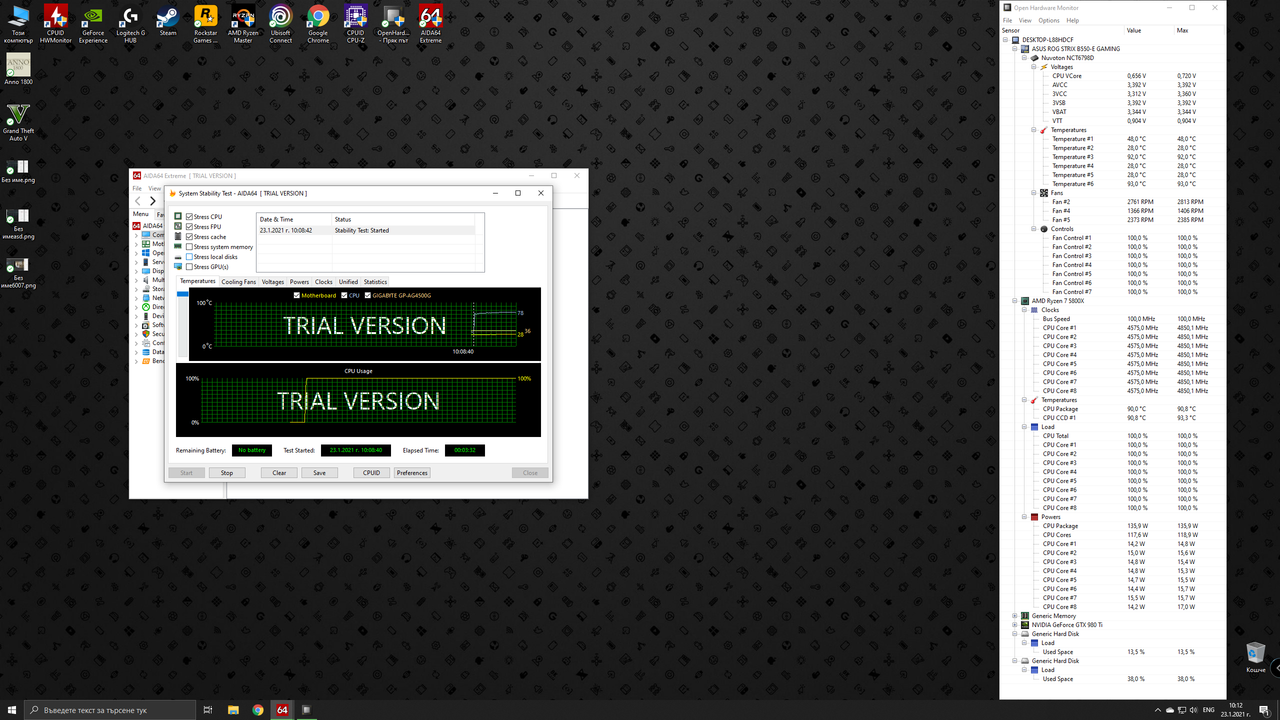Switch to the Cooling Fans tab
Viewport: 1280px width, 720px height.
point(239,282)
